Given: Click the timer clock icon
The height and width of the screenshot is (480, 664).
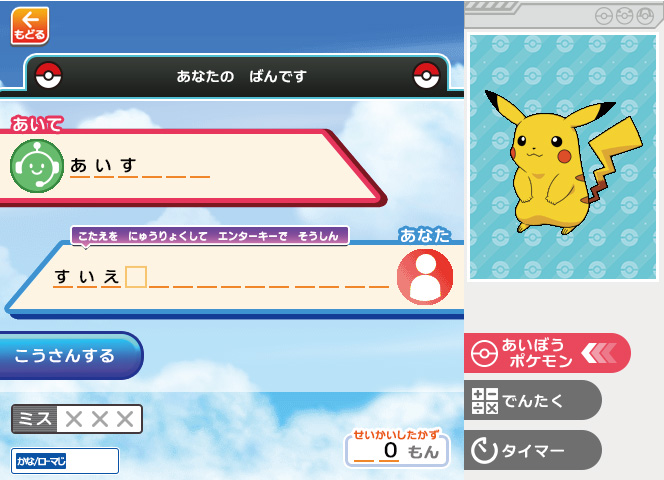Looking at the screenshot, I should point(484,450).
